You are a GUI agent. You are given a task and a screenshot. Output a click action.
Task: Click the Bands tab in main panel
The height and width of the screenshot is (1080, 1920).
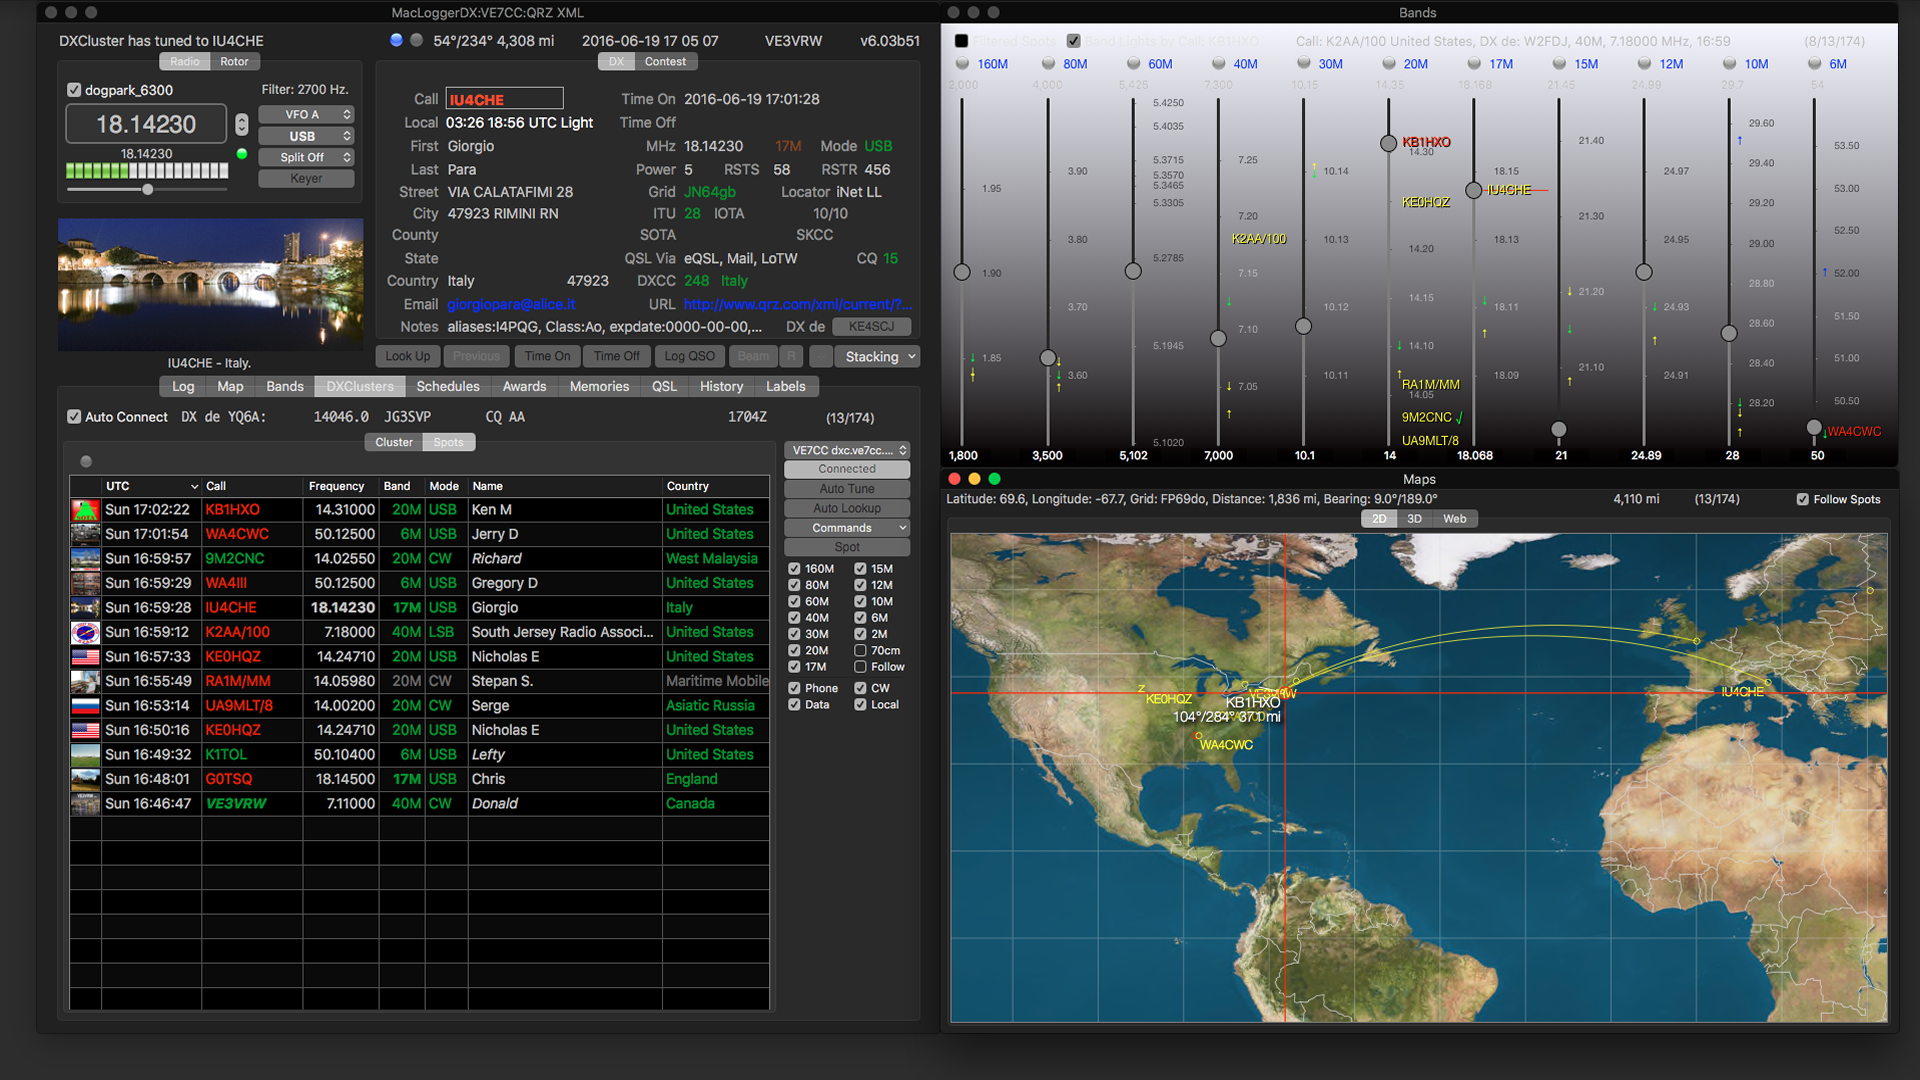click(x=282, y=385)
